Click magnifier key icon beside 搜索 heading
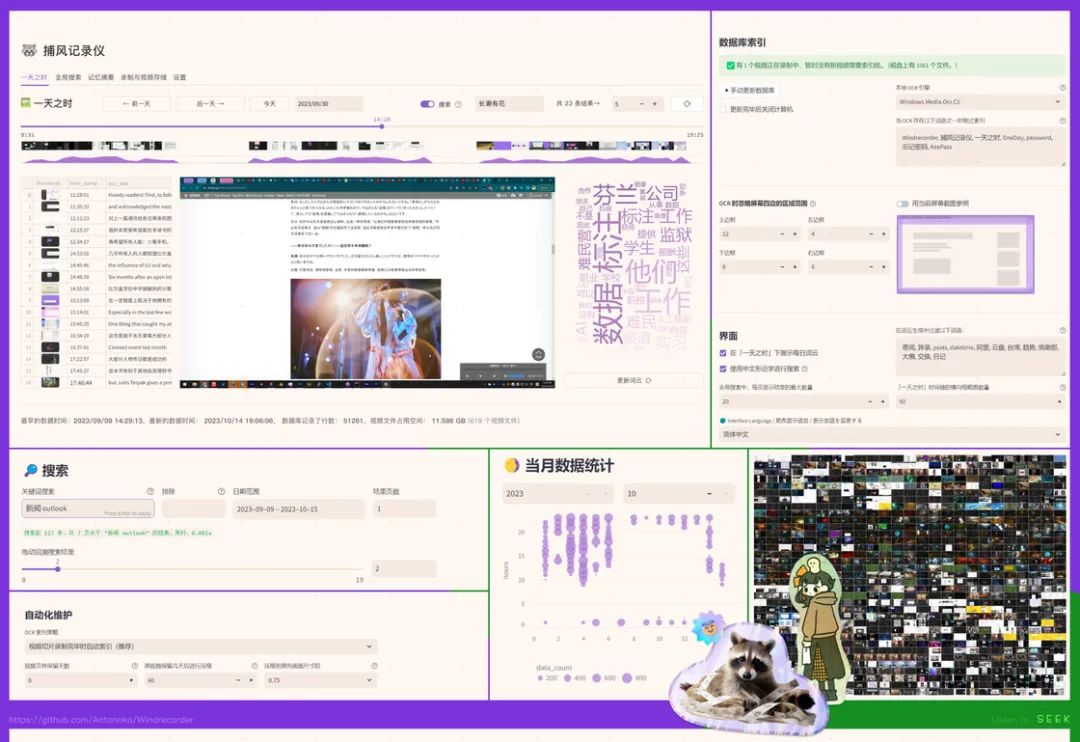 tap(30, 471)
